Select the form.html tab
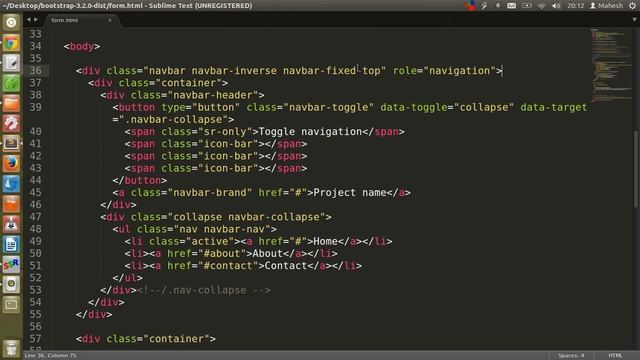 [x=81, y=20]
